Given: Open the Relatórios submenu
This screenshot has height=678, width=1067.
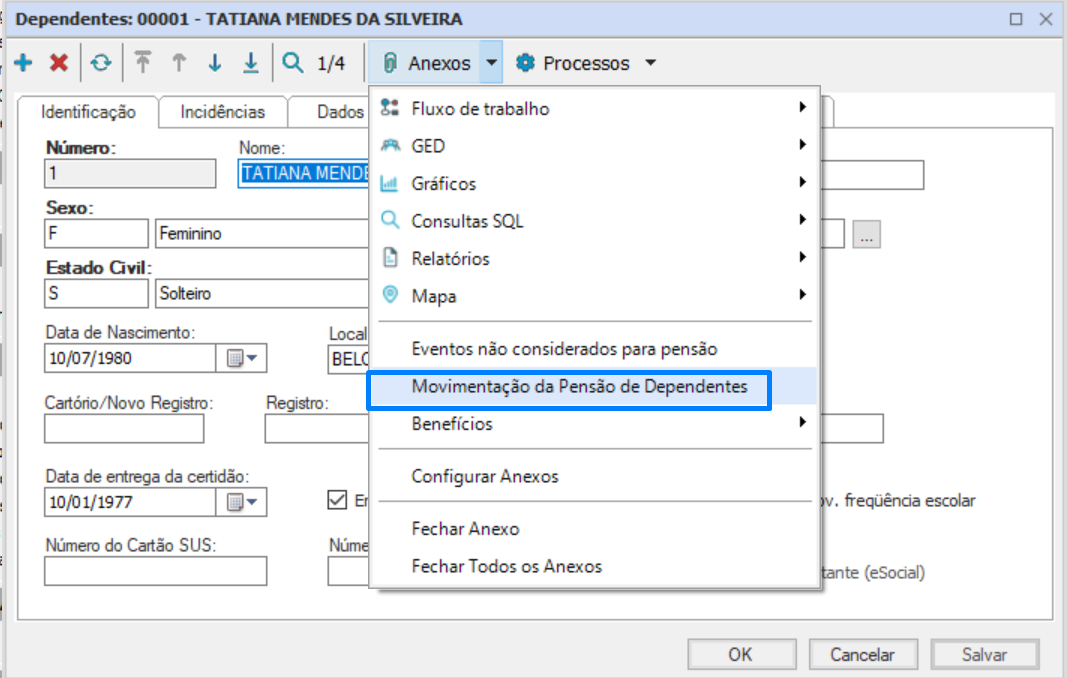Looking at the screenshot, I should [593, 258].
